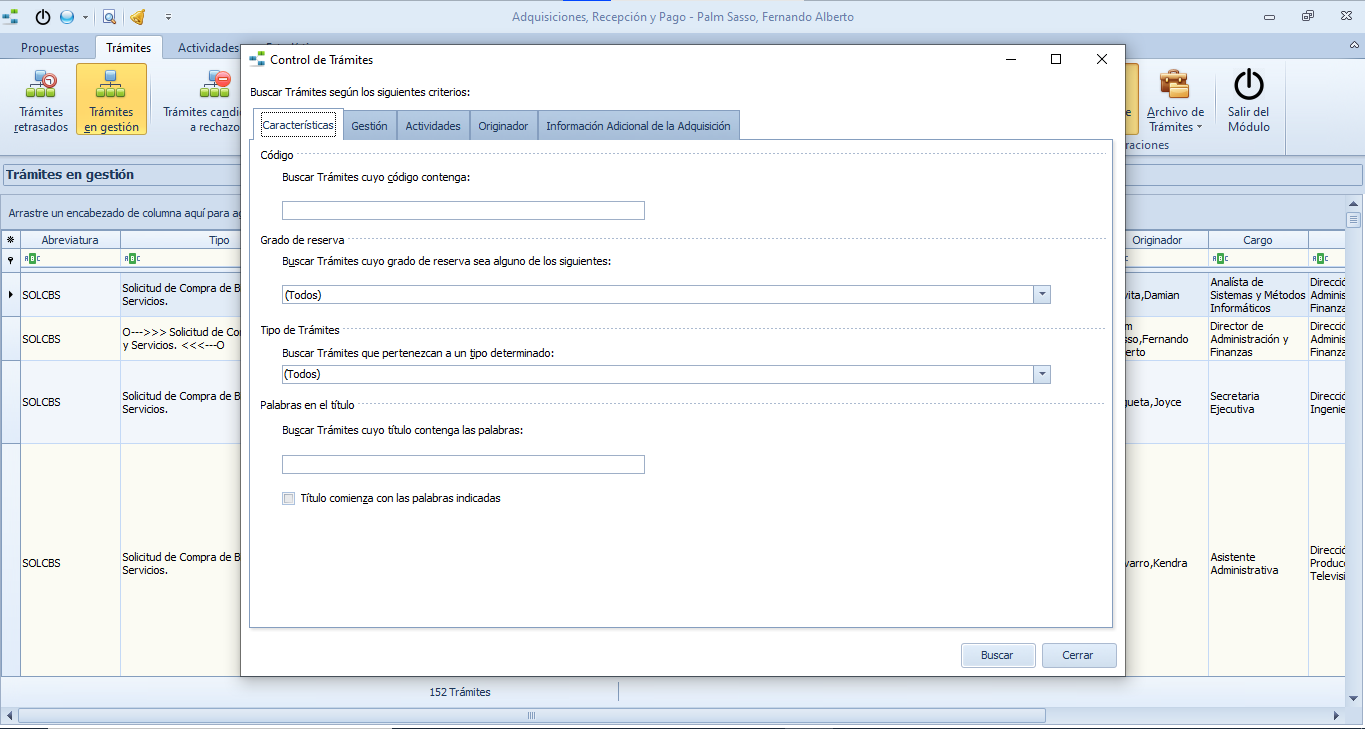1365x729 pixels.
Task: Open the Actividades tab in the dialog
Action: point(433,126)
